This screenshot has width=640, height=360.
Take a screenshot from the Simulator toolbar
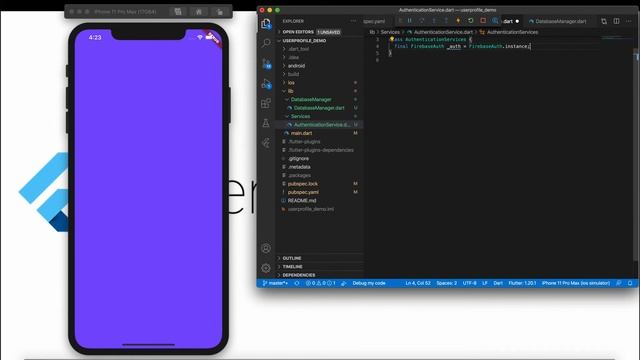[178, 12]
